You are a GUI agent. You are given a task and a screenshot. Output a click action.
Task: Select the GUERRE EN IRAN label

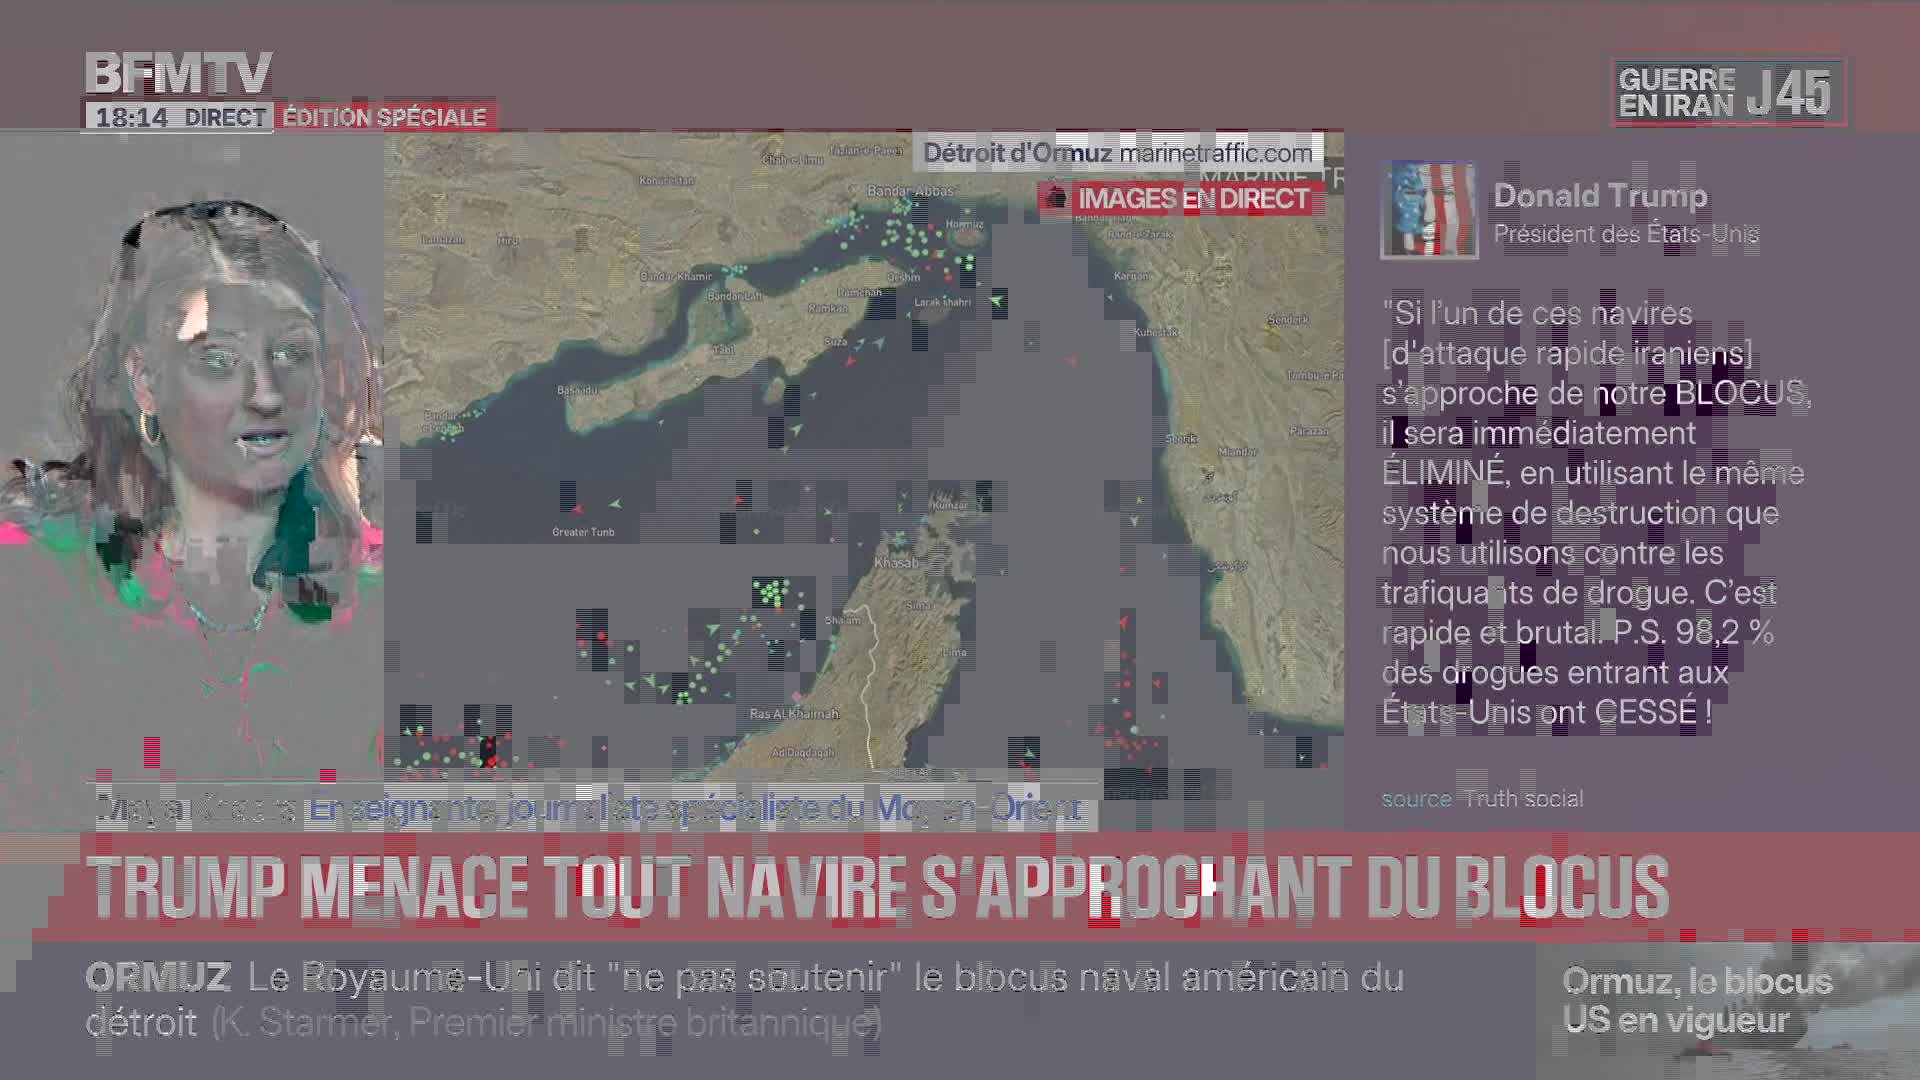point(1676,93)
